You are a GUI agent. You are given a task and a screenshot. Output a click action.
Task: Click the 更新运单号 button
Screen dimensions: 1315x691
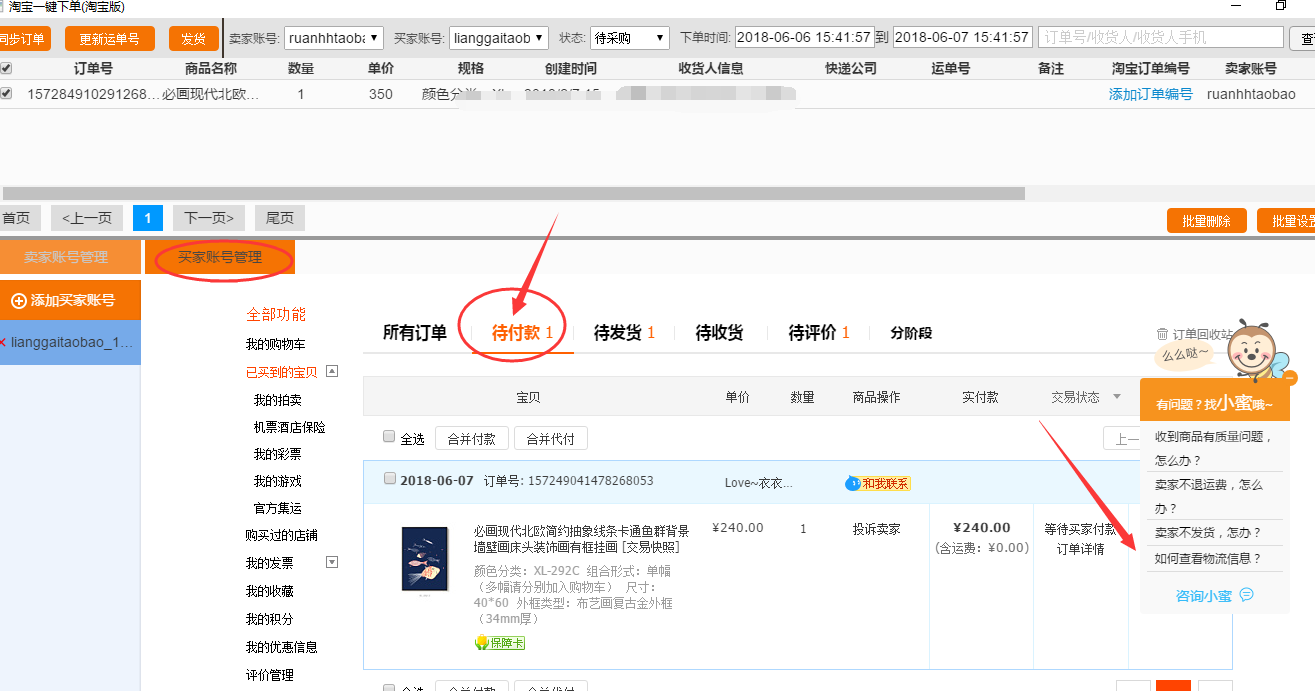110,39
